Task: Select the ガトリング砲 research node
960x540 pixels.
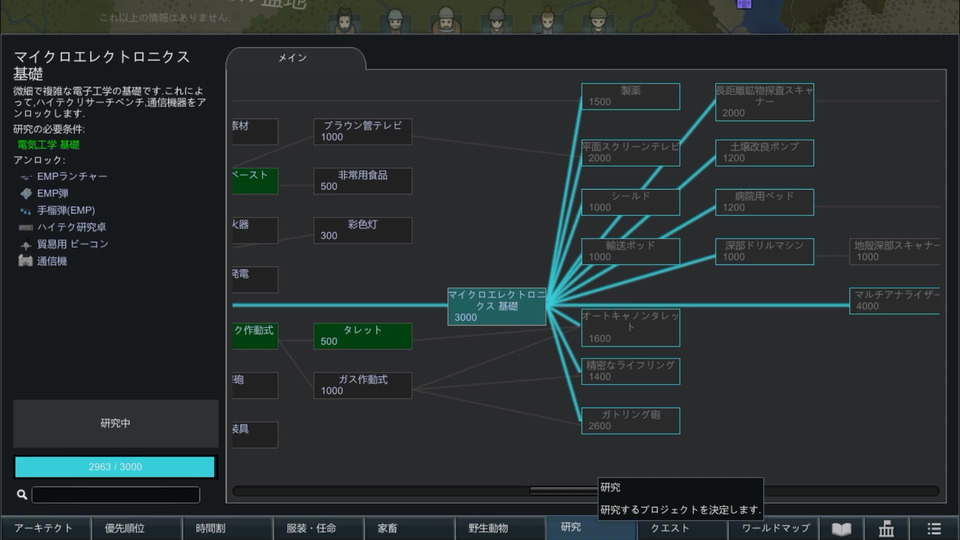Action: (x=631, y=421)
